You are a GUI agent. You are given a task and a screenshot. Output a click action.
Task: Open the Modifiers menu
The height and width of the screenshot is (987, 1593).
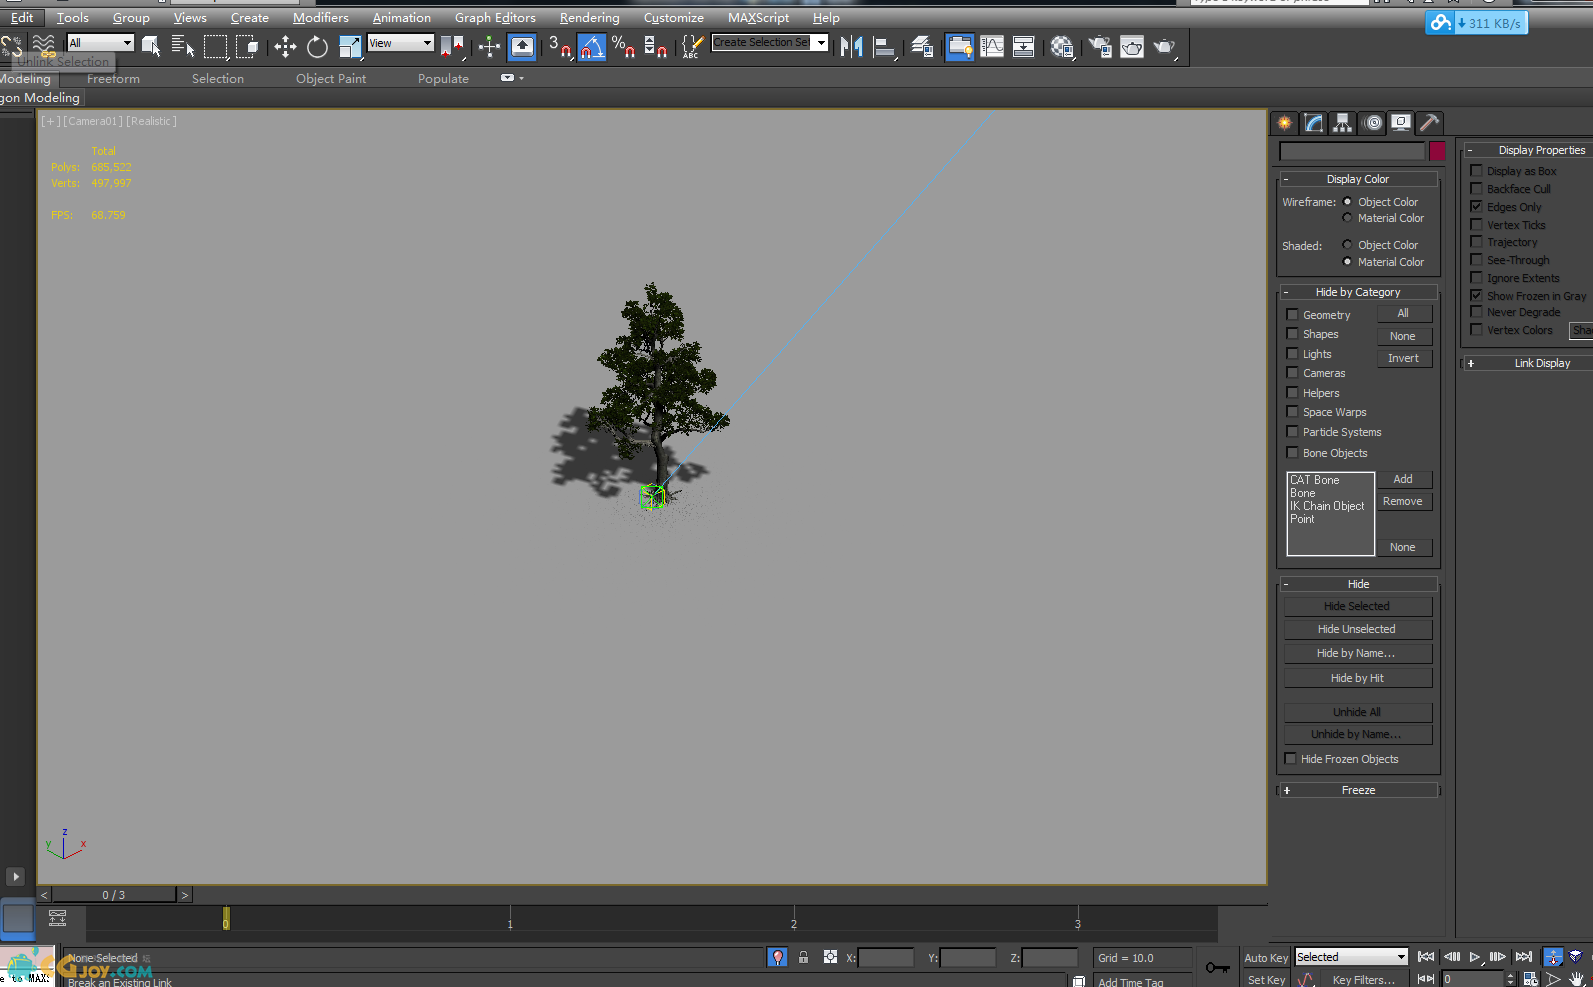tap(321, 18)
